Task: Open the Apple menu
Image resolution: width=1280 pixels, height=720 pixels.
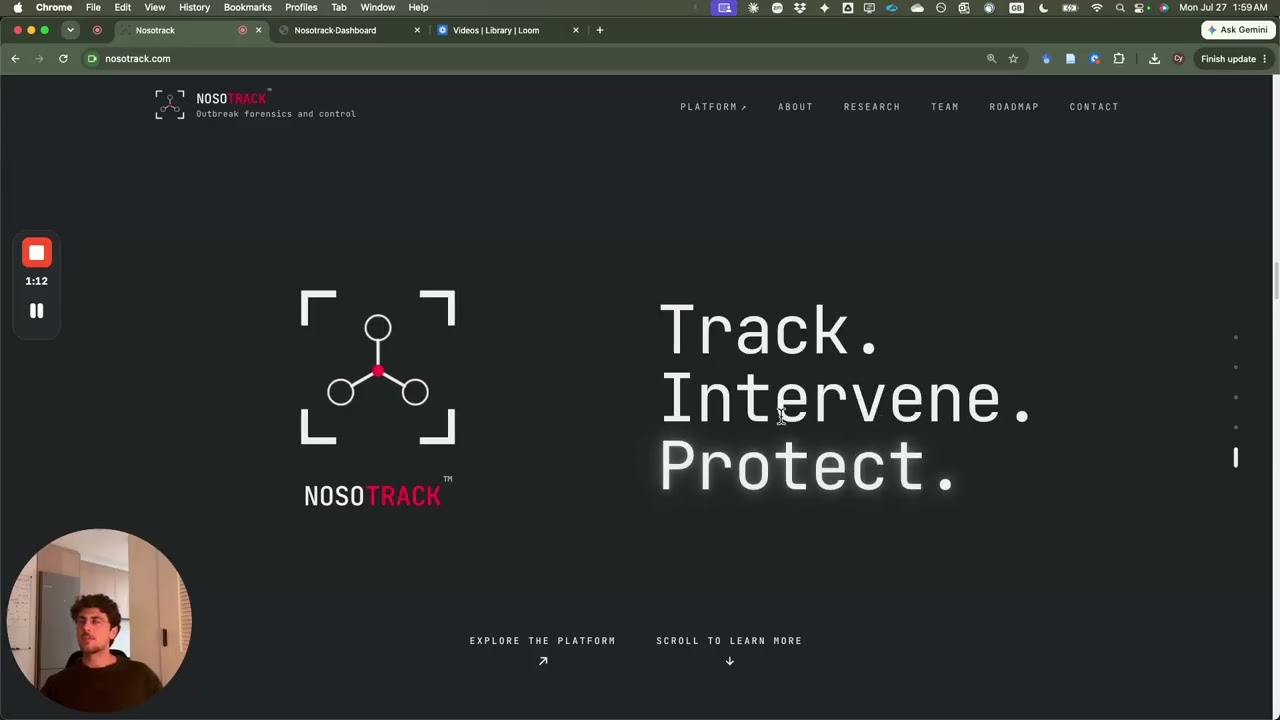Action: [x=17, y=7]
